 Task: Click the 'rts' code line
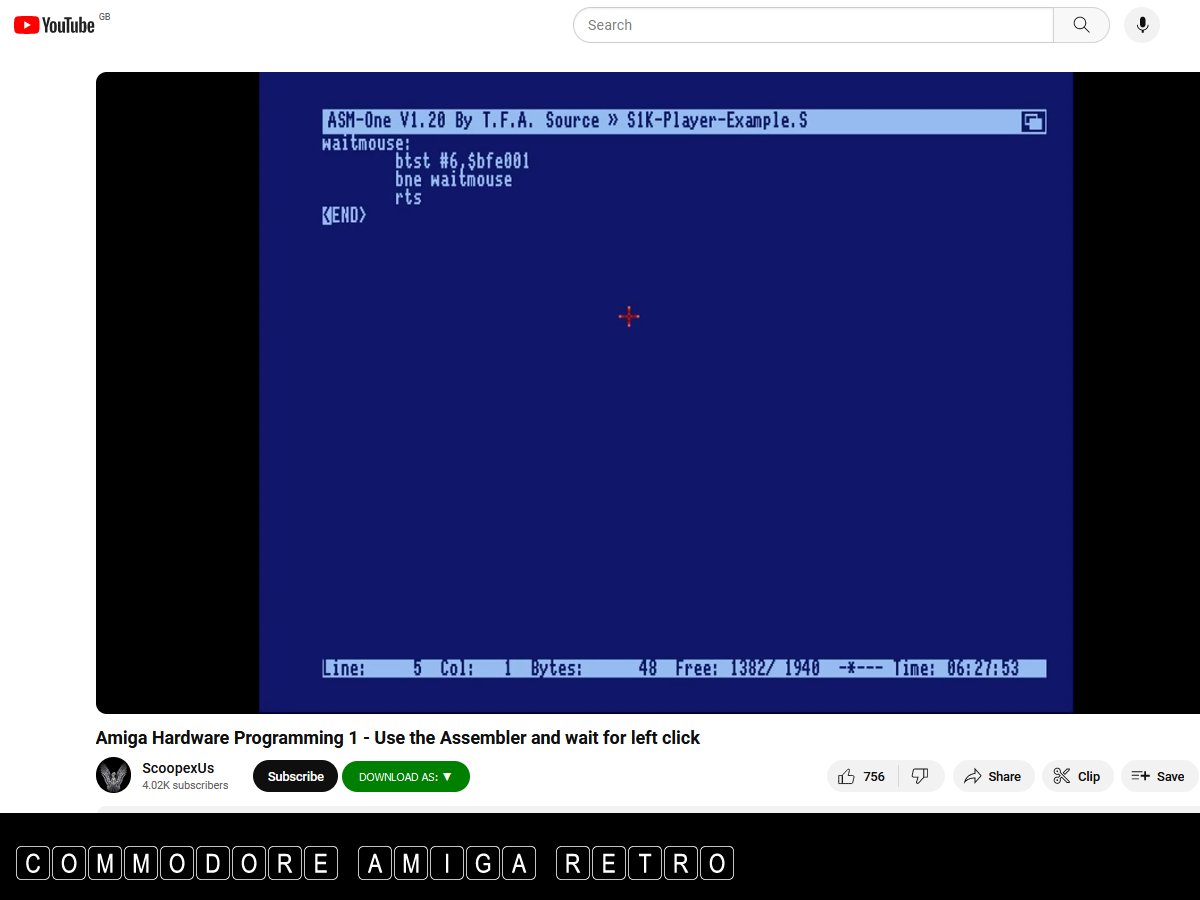pos(408,198)
